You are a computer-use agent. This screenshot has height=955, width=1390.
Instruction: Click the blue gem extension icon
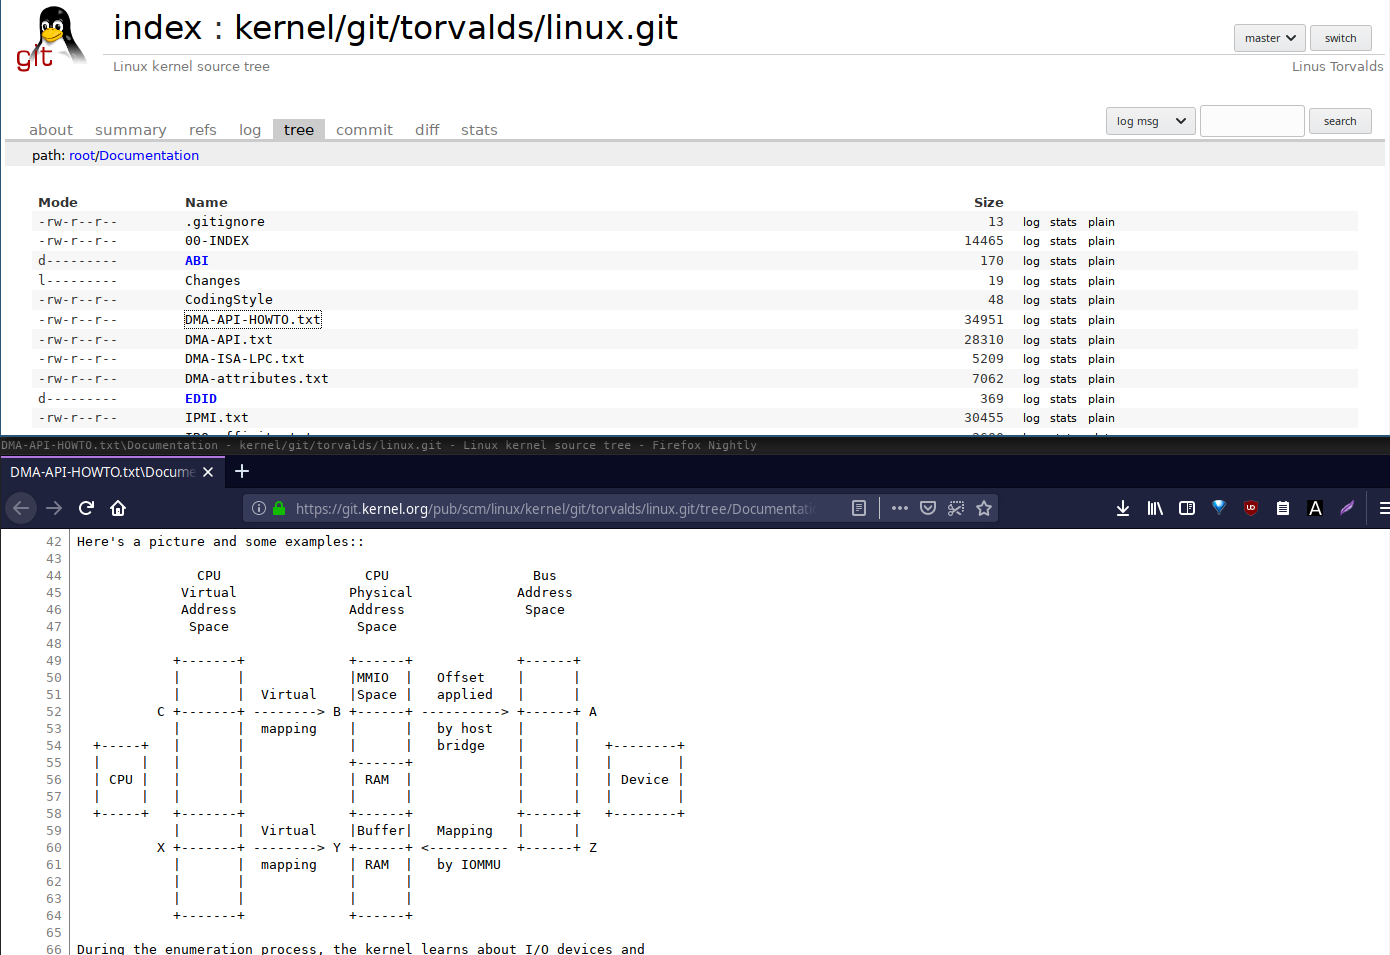tap(1219, 507)
